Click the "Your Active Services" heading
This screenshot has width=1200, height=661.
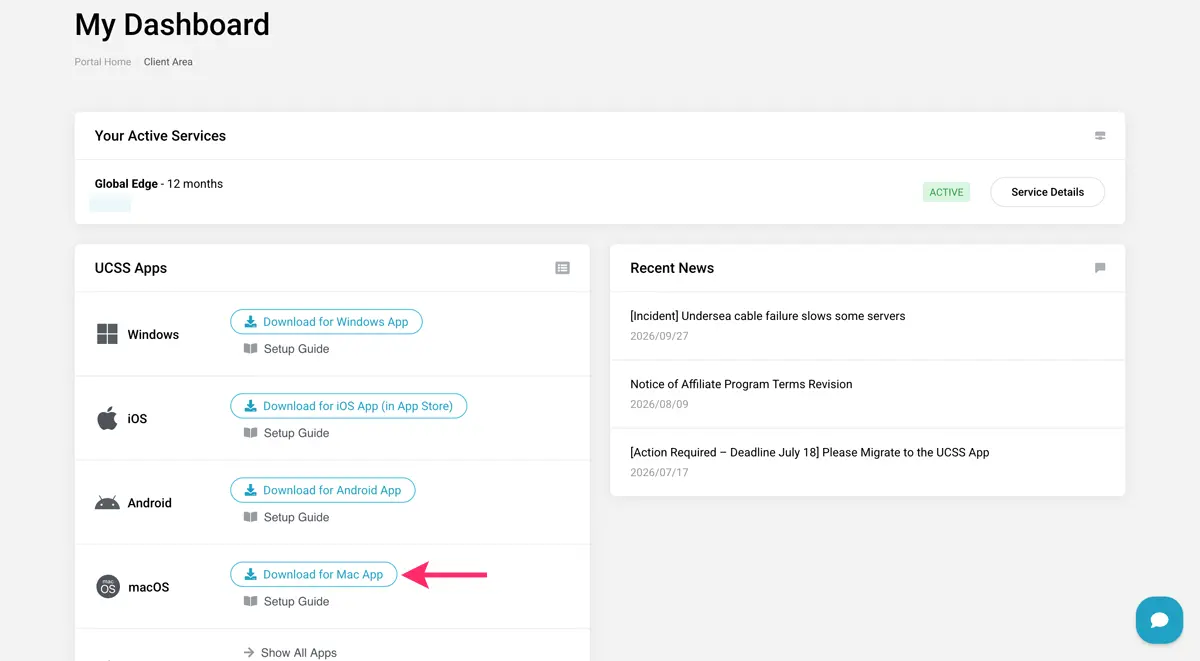(160, 136)
